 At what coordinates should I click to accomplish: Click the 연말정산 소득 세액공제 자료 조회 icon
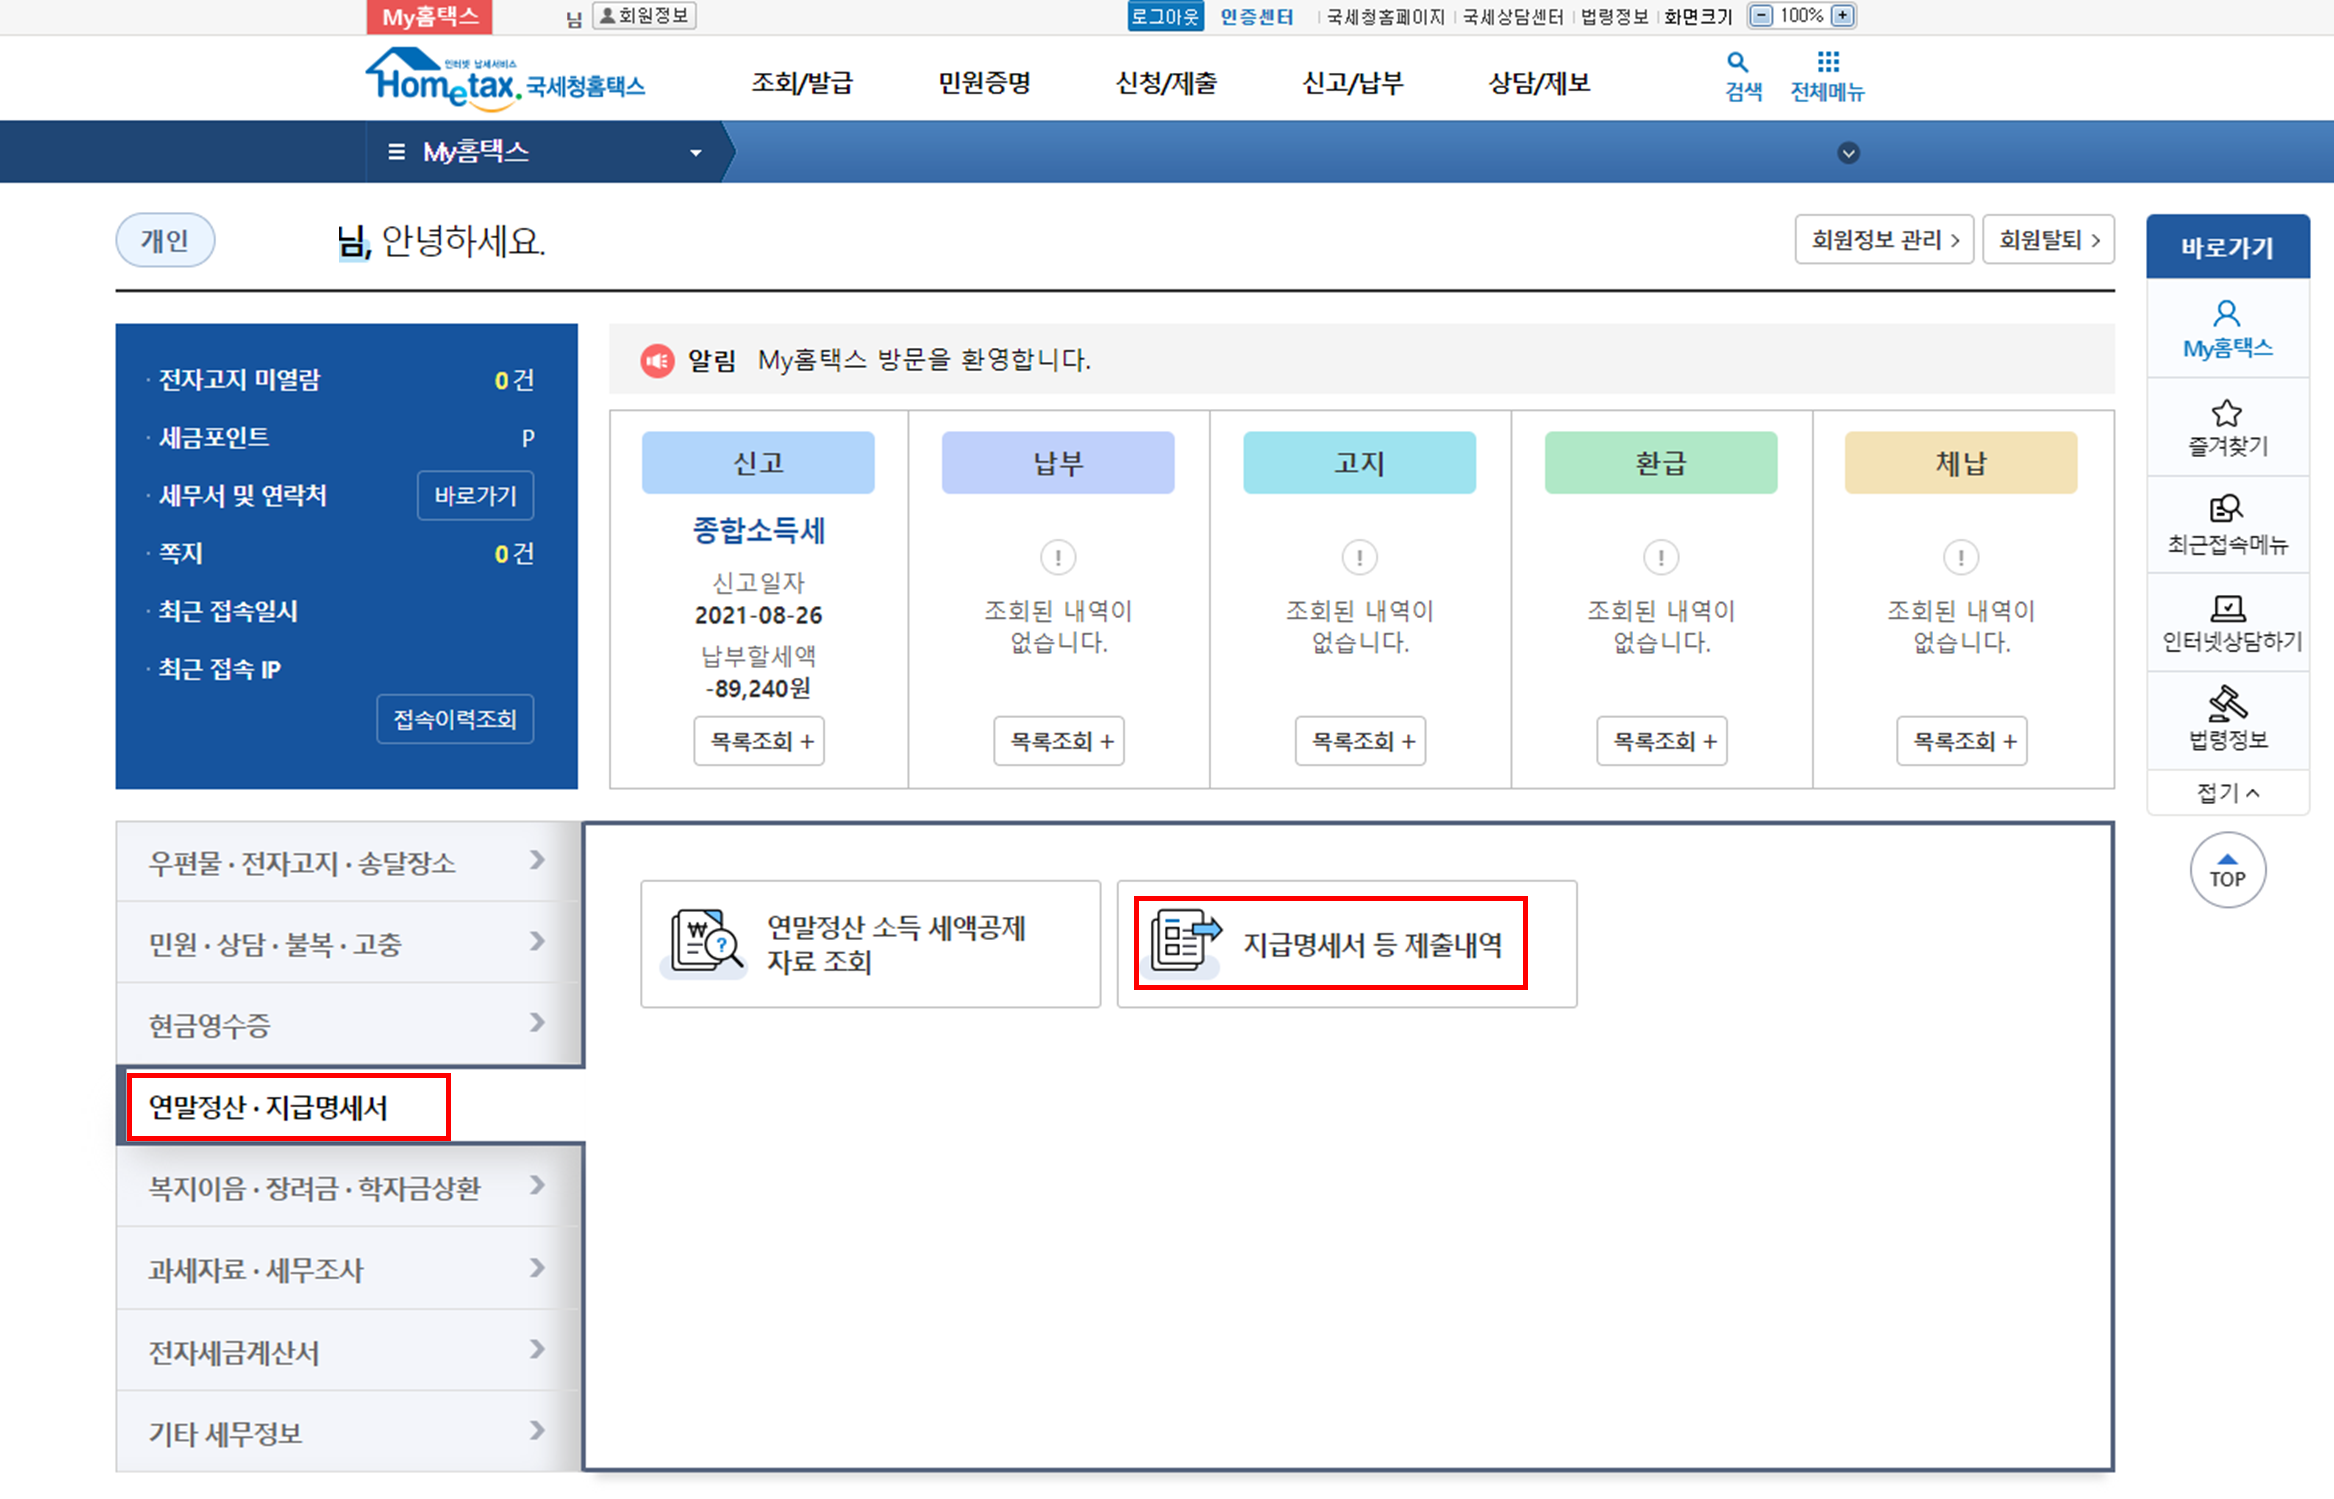click(x=706, y=941)
